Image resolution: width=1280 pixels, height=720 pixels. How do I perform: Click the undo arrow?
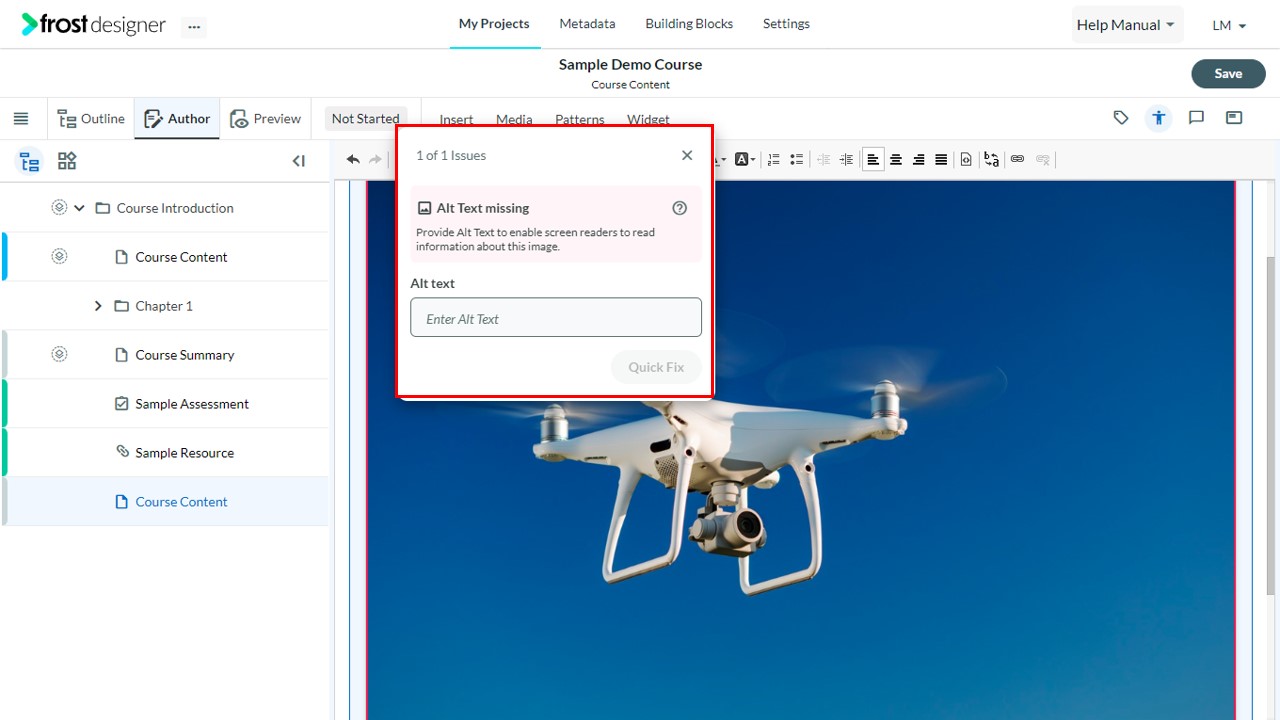(x=353, y=159)
